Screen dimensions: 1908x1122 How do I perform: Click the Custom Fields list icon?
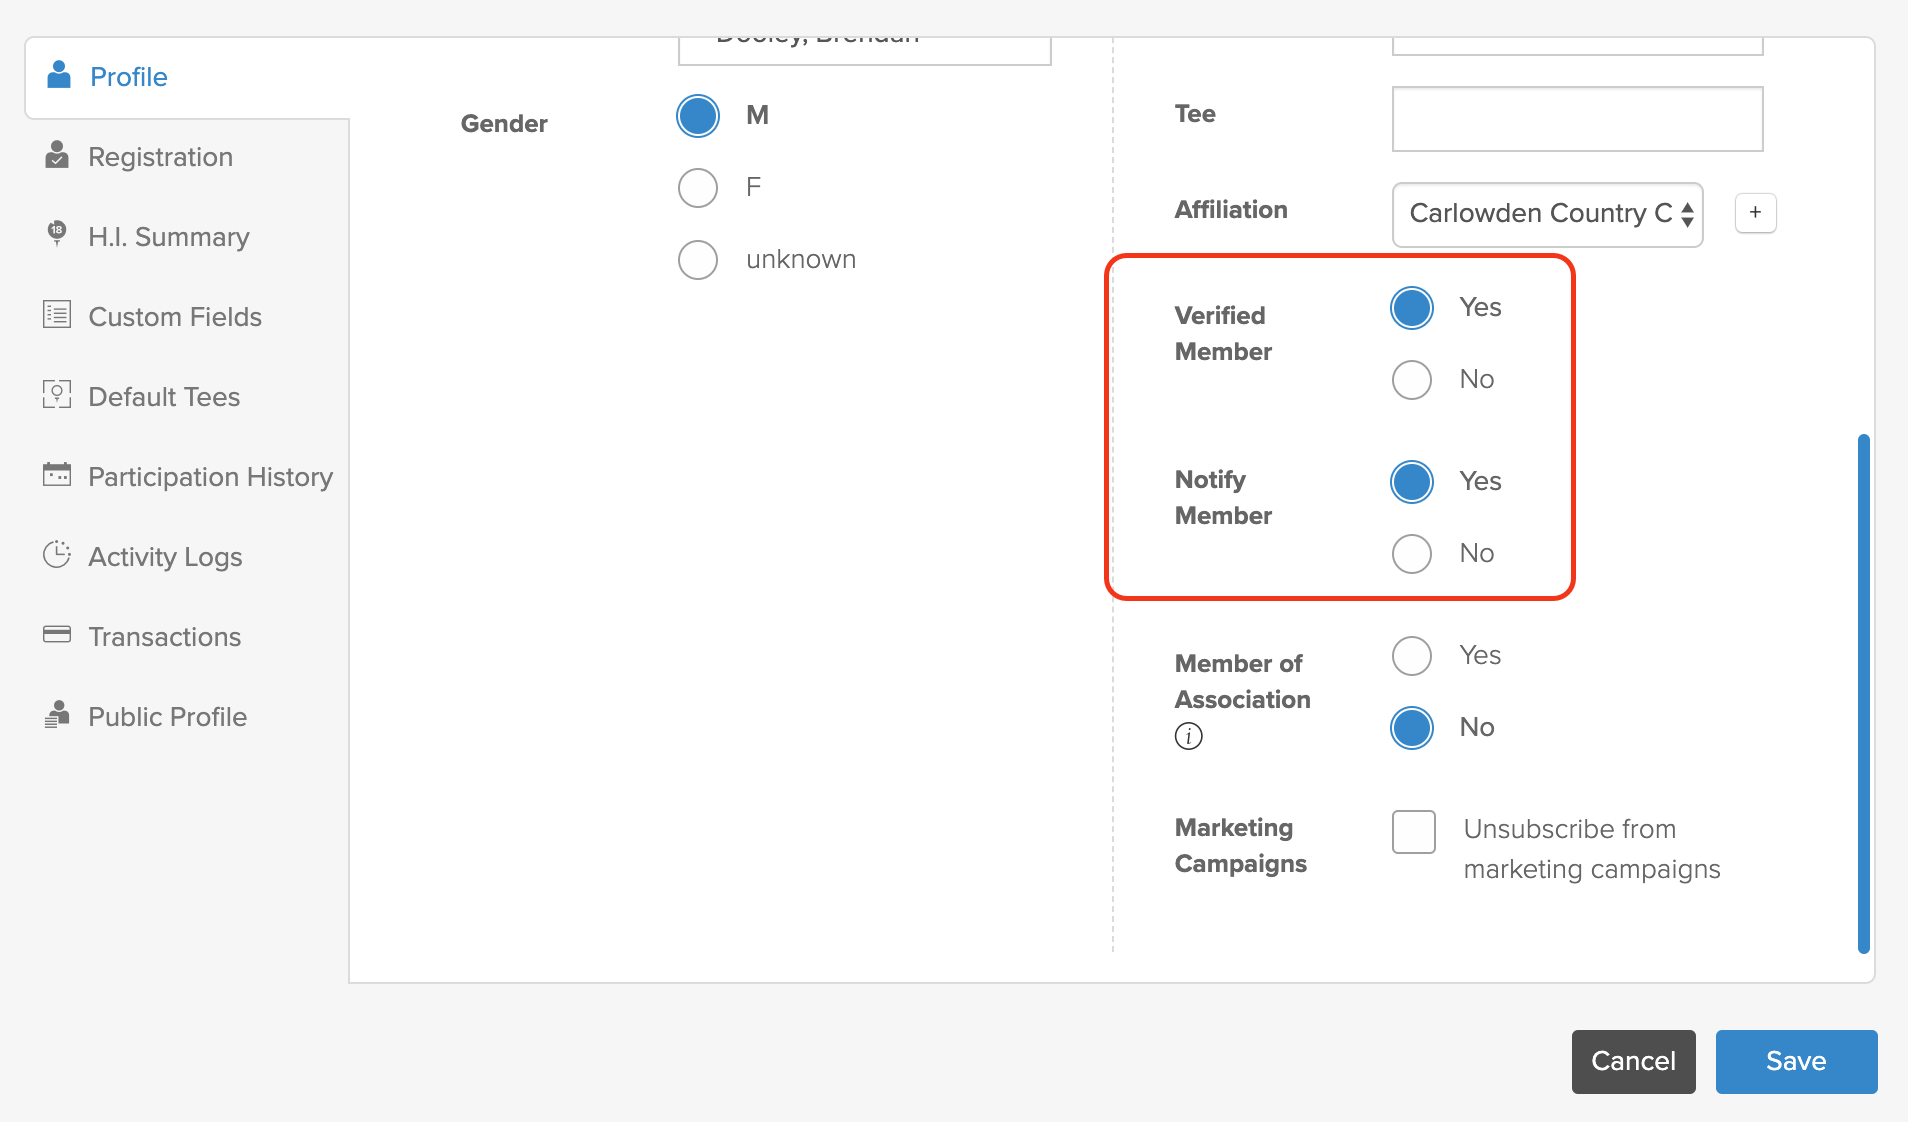[57, 314]
